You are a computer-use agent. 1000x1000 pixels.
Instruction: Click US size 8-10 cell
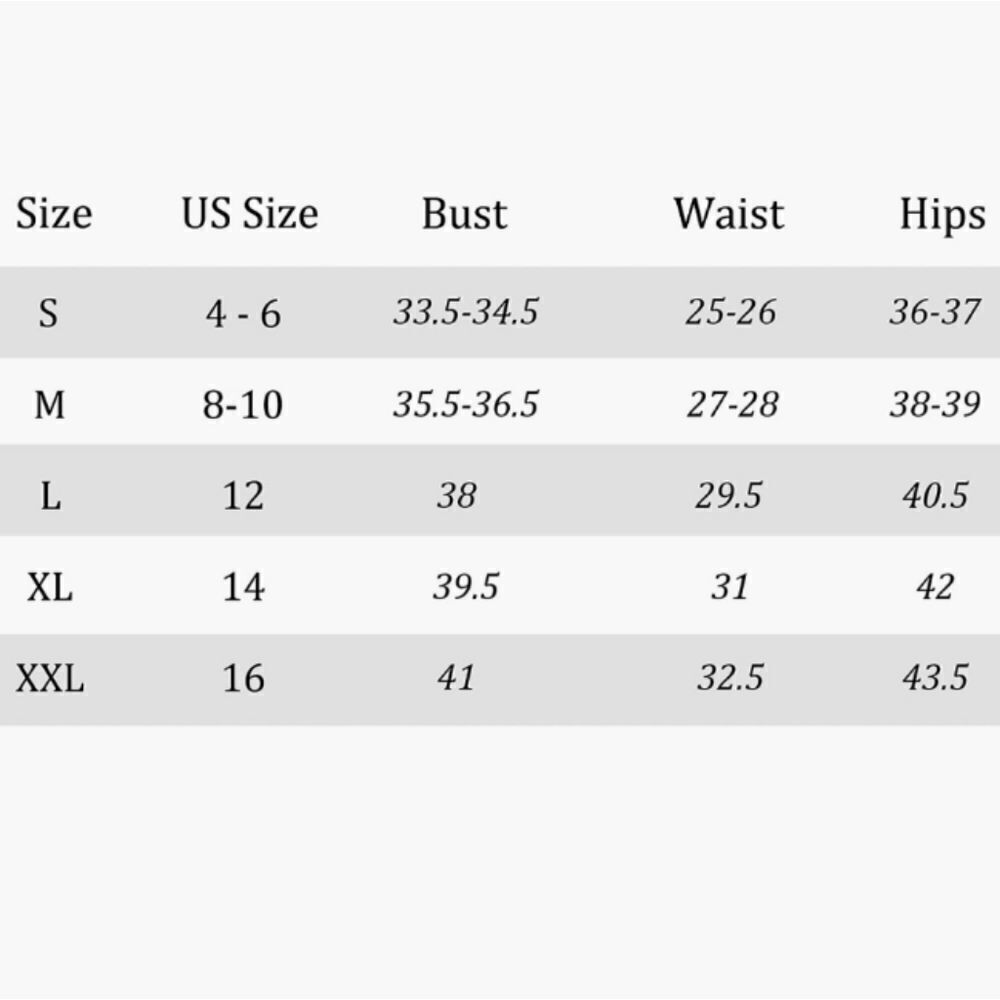(243, 405)
